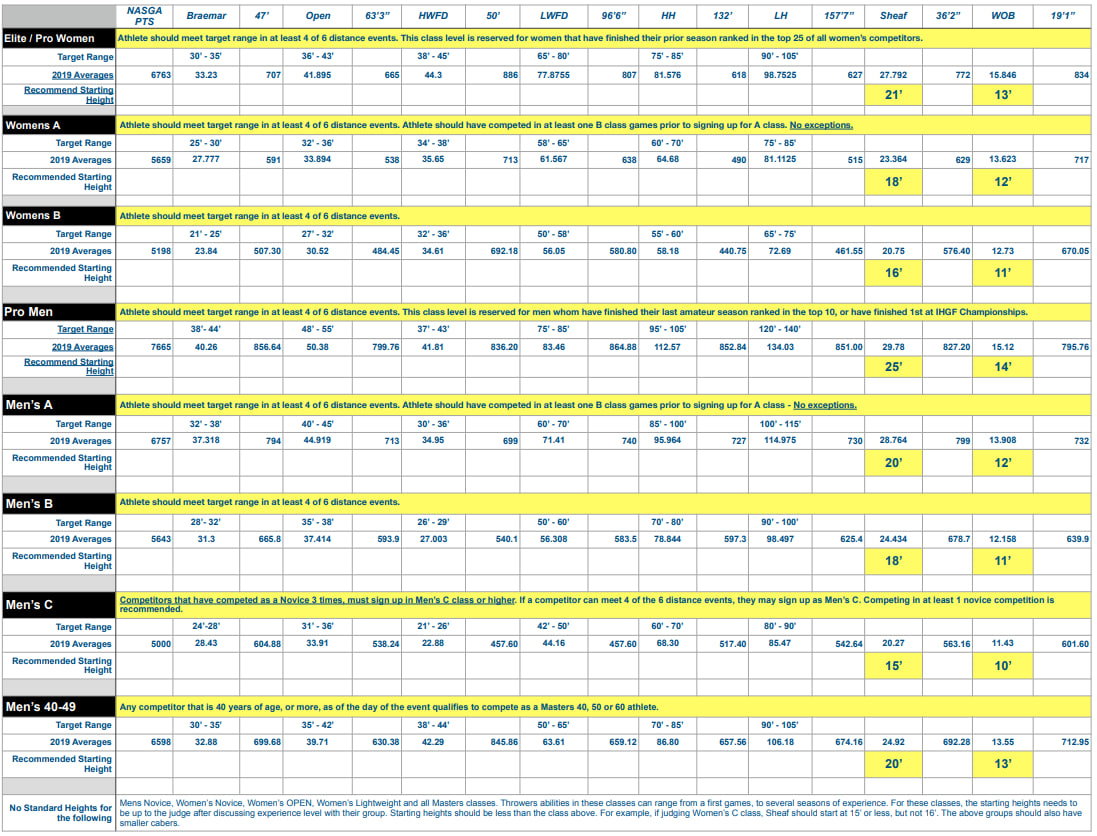Click the No Standard Heights for the following label
Image resolution: width=1097 pixels, height=836 pixels.
pyautogui.click(x=62, y=812)
